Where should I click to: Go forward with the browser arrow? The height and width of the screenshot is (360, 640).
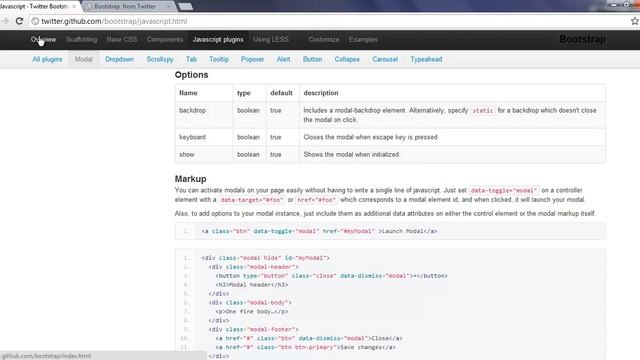click(5, 21)
